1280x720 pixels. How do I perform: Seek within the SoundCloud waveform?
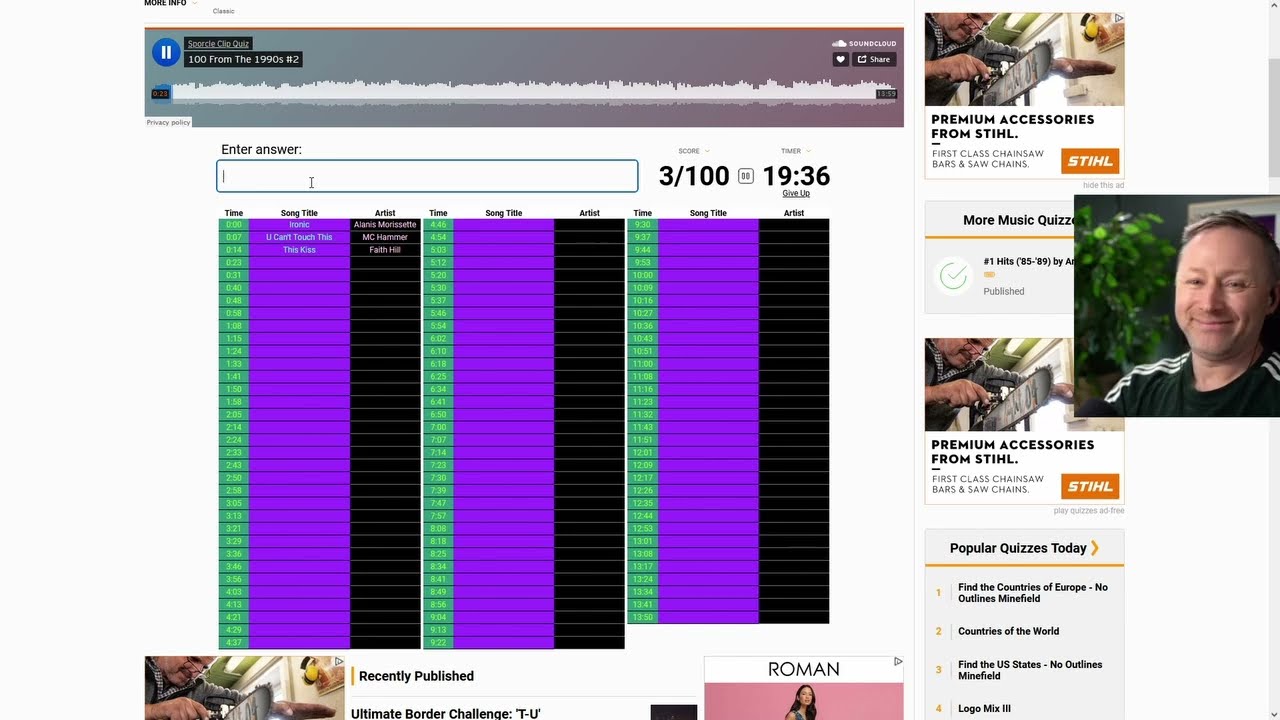[525, 92]
